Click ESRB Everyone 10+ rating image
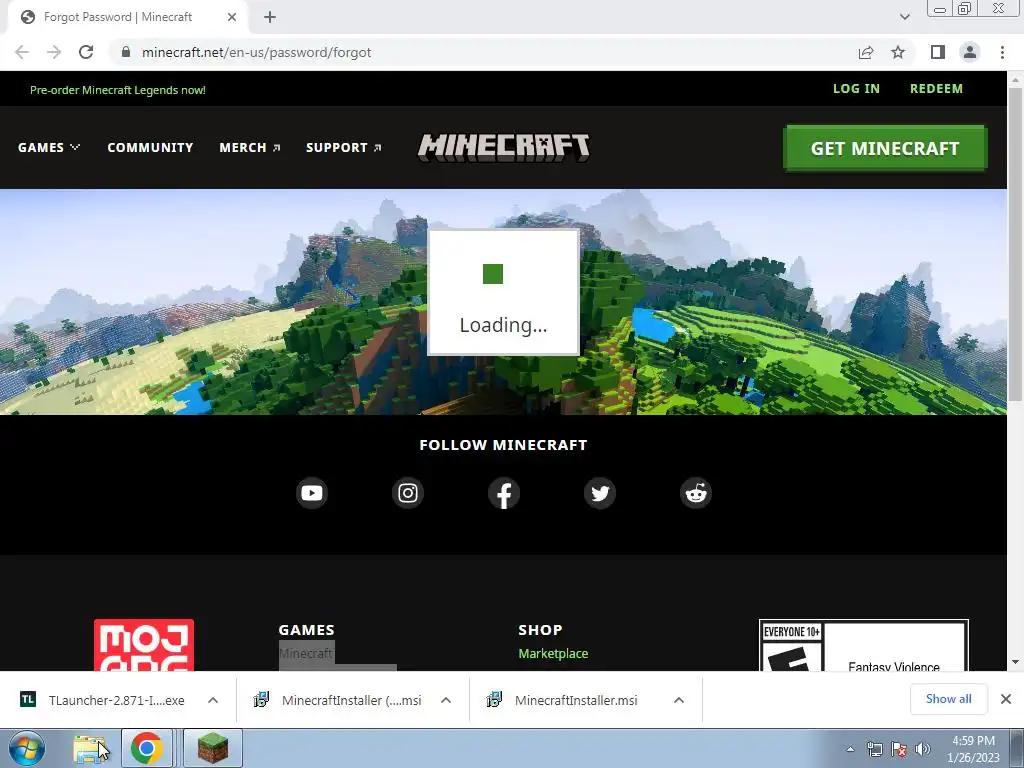Image resolution: width=1024 pixels, height=768 pixels. click(863, 645)
